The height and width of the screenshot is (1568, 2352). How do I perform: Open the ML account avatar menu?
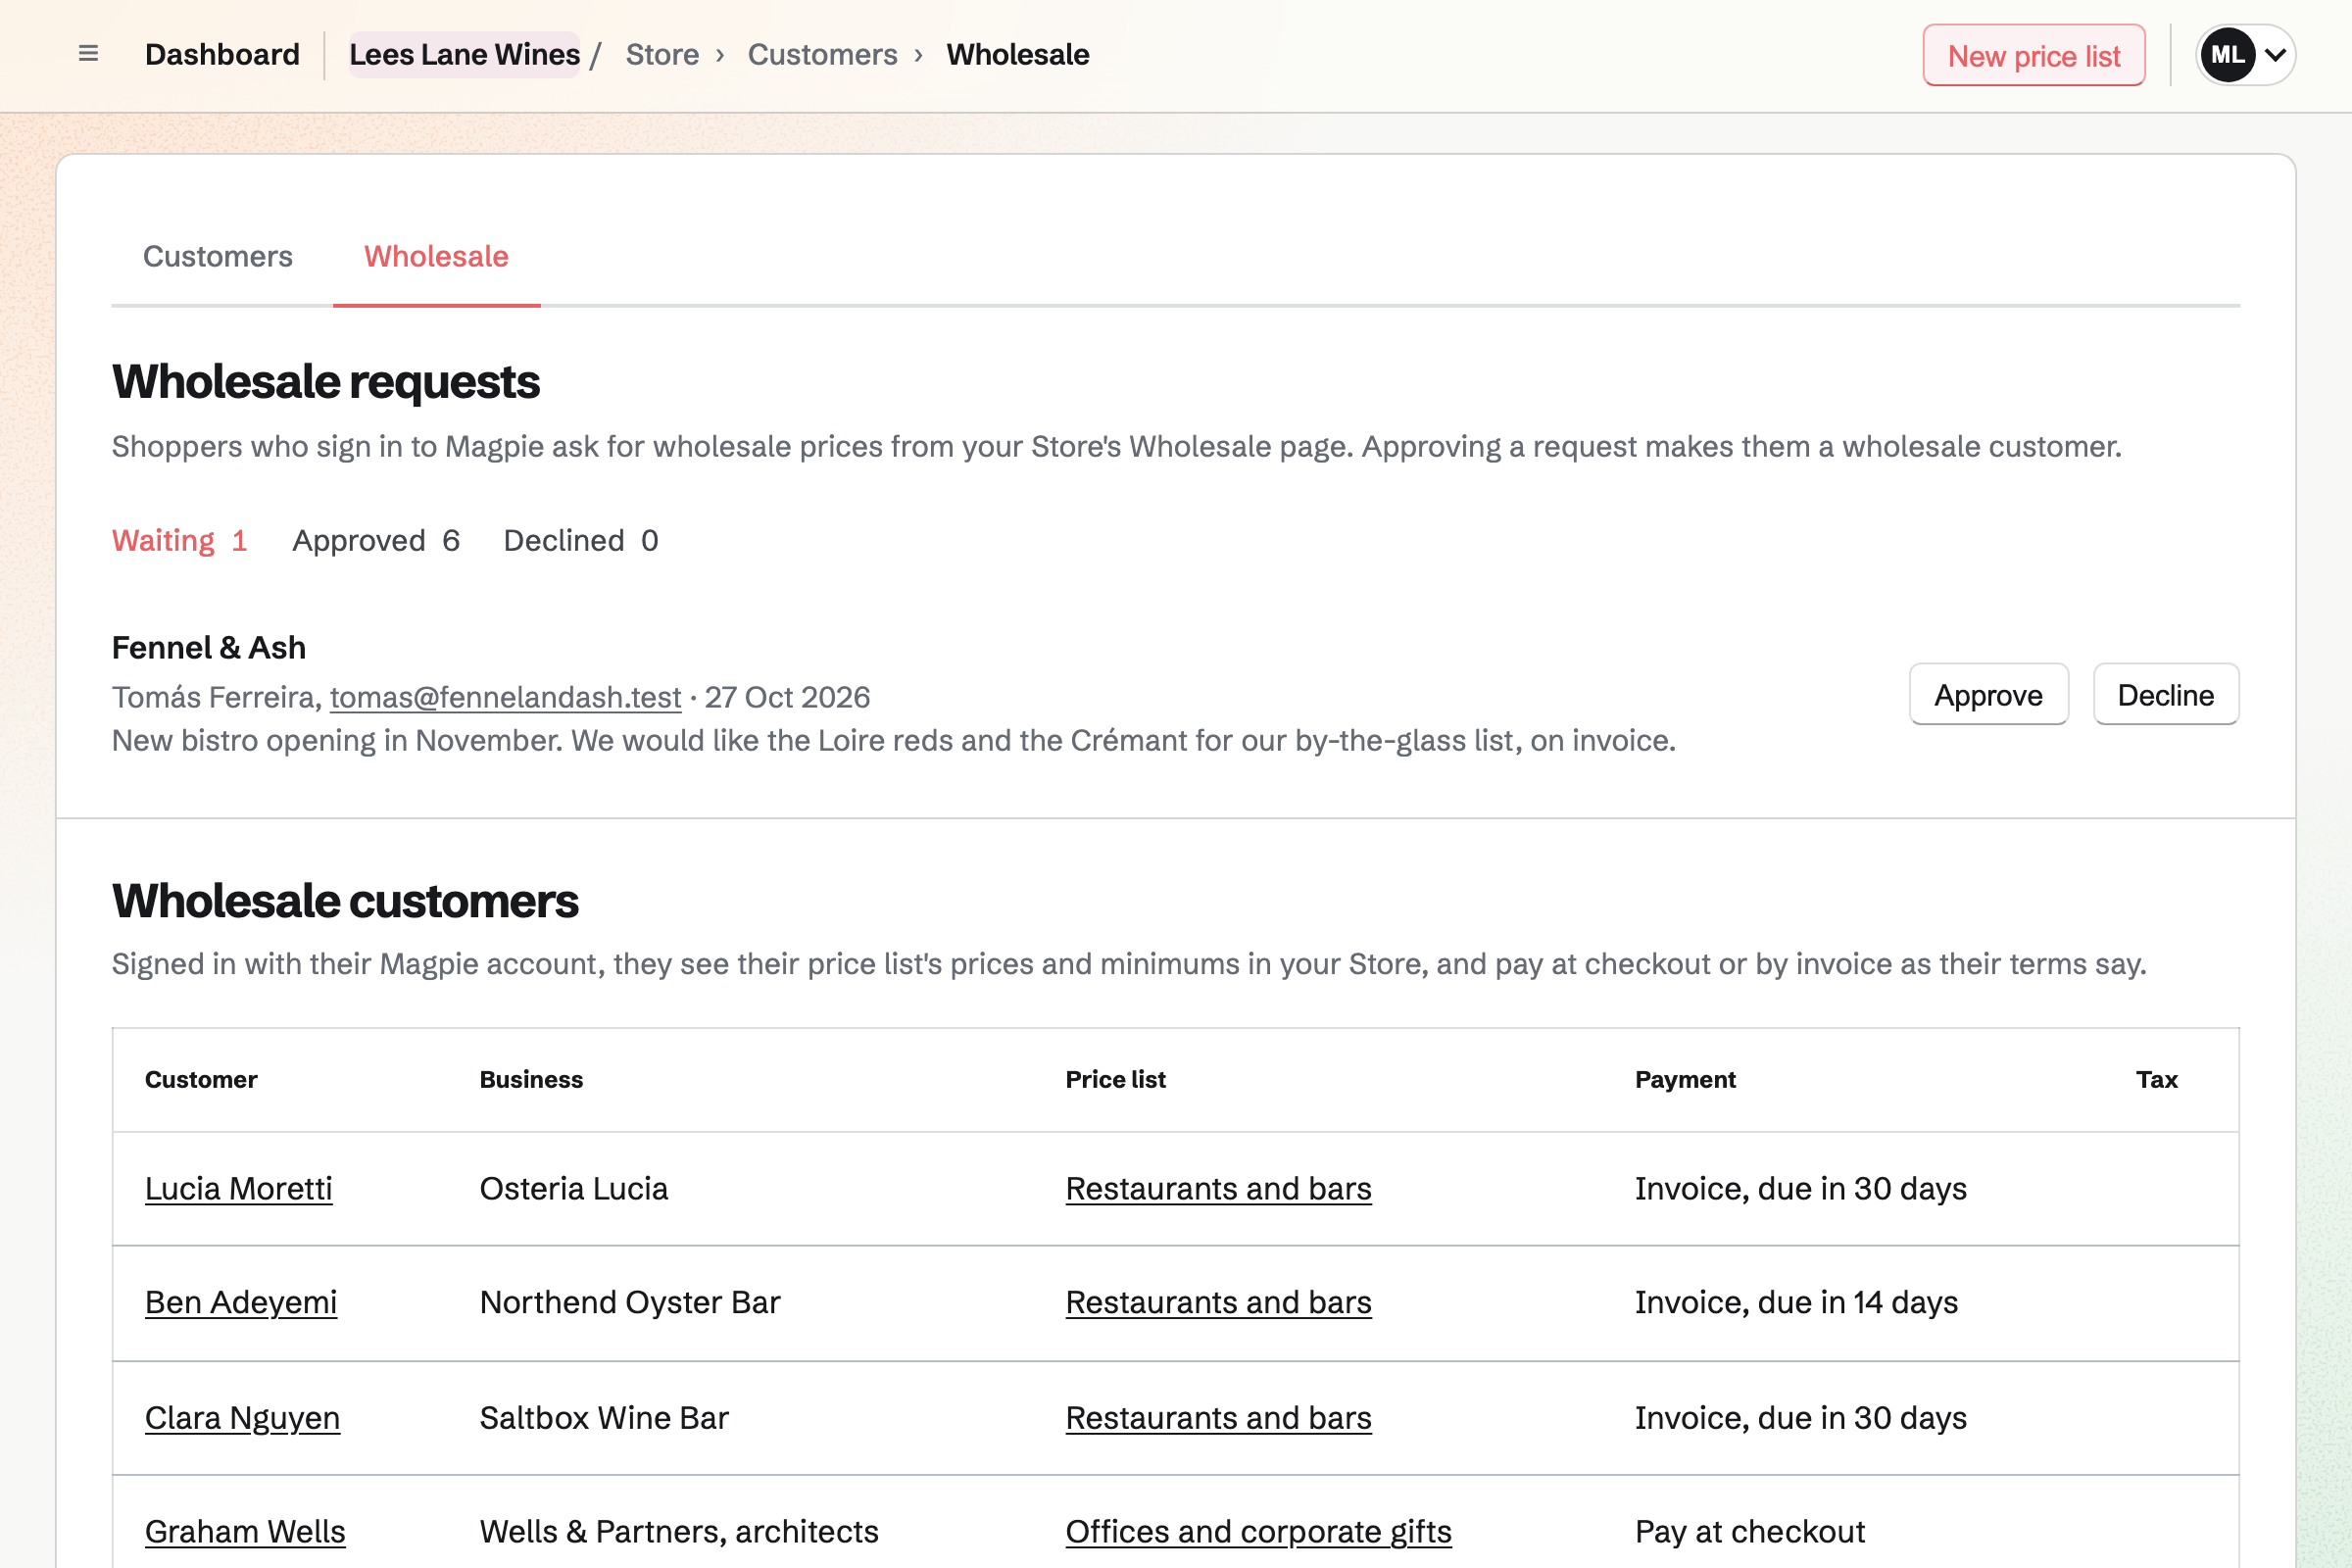coord(2245,55)
